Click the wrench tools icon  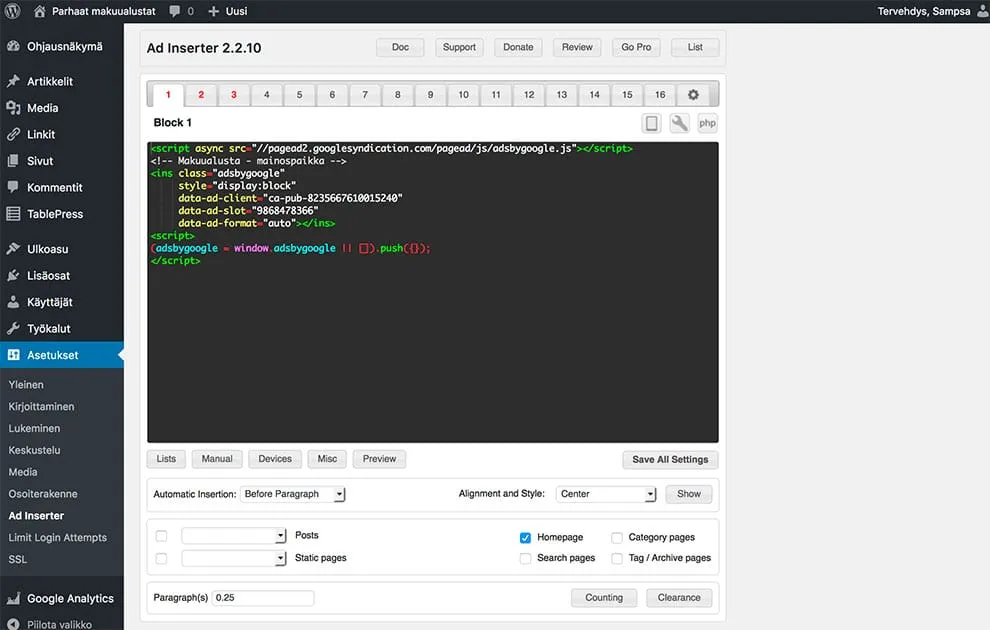(679, 123)
